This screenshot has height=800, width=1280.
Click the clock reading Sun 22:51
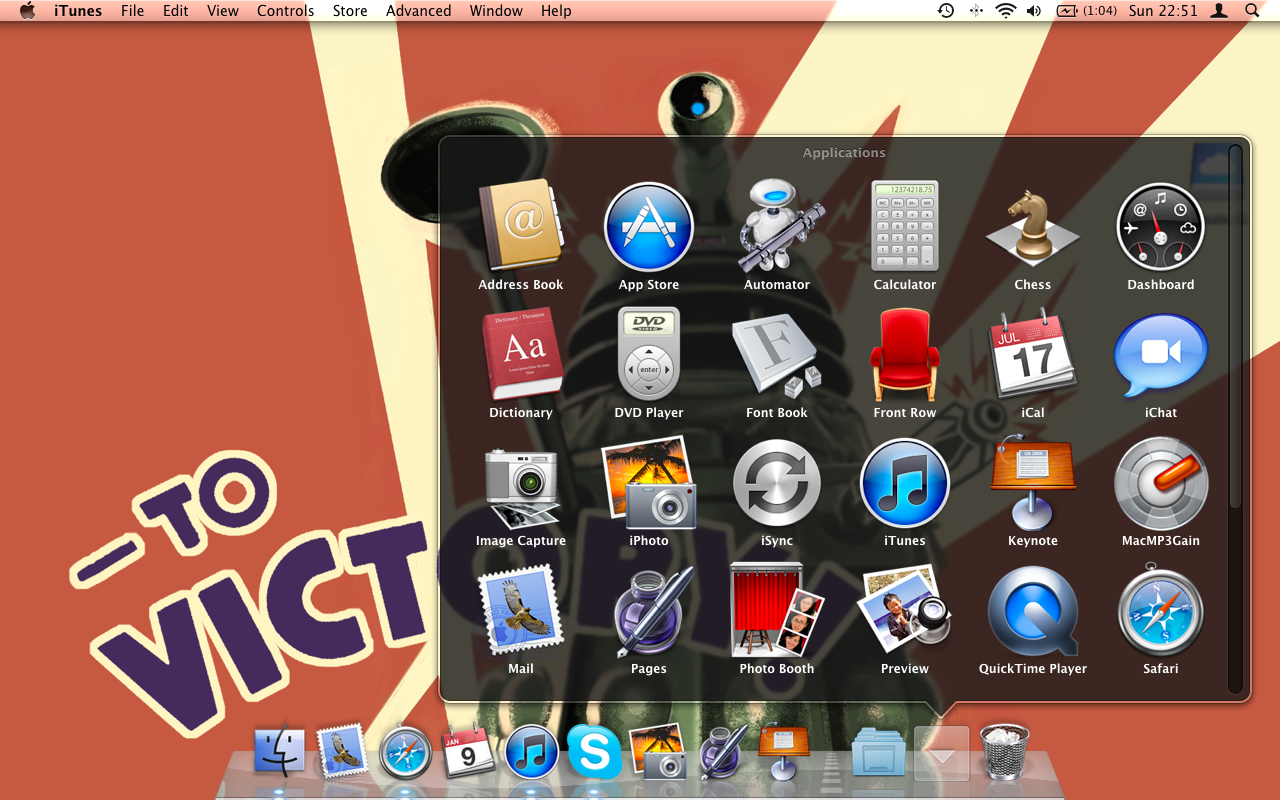pyautogui.click(x=1163, y=11)
